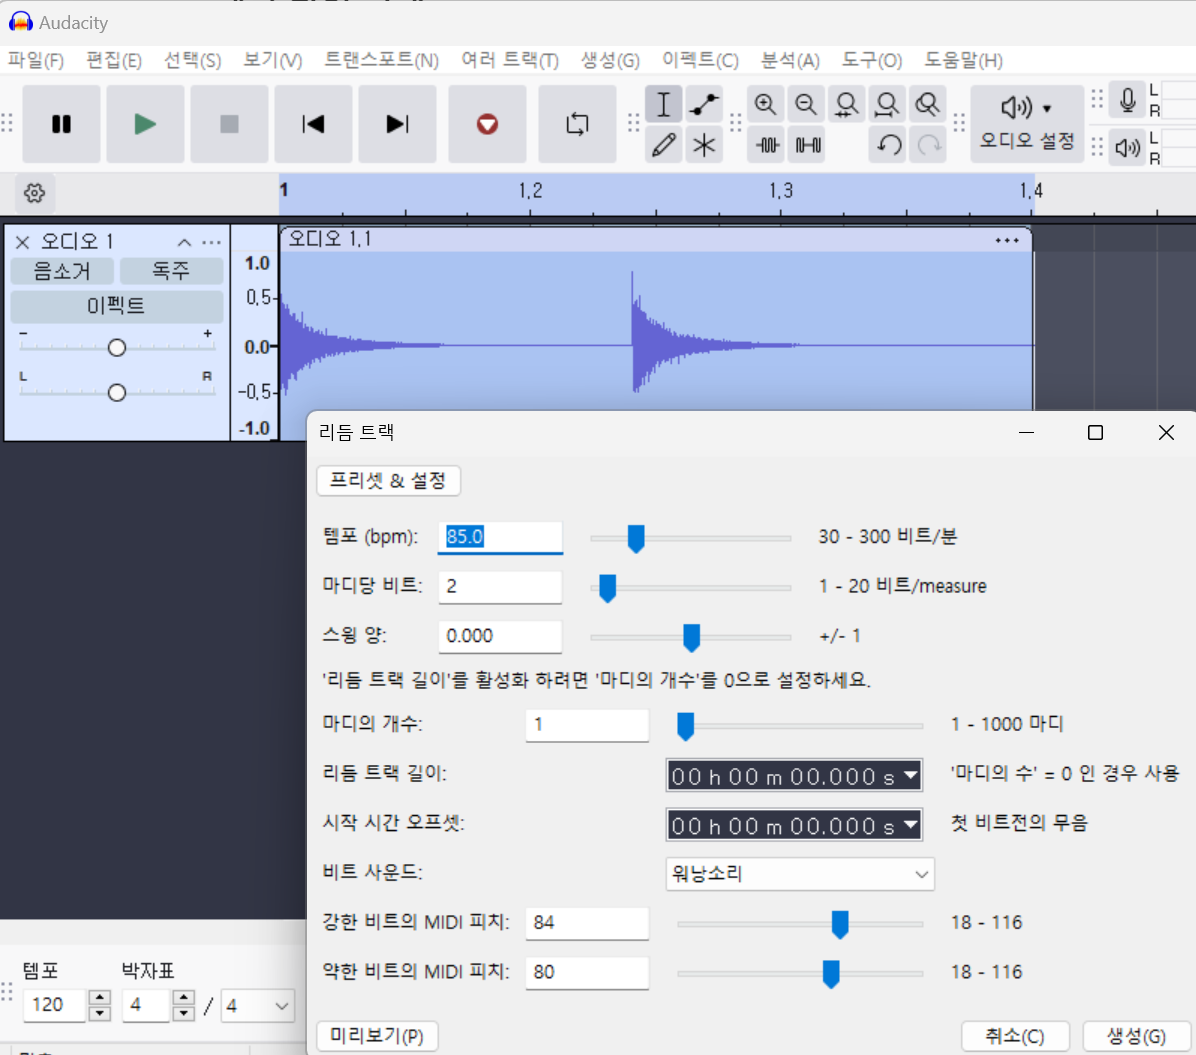Click Trim audio outside selection icon
1196x1055 pixels.
pyautogui.click(x=767, y=144)
